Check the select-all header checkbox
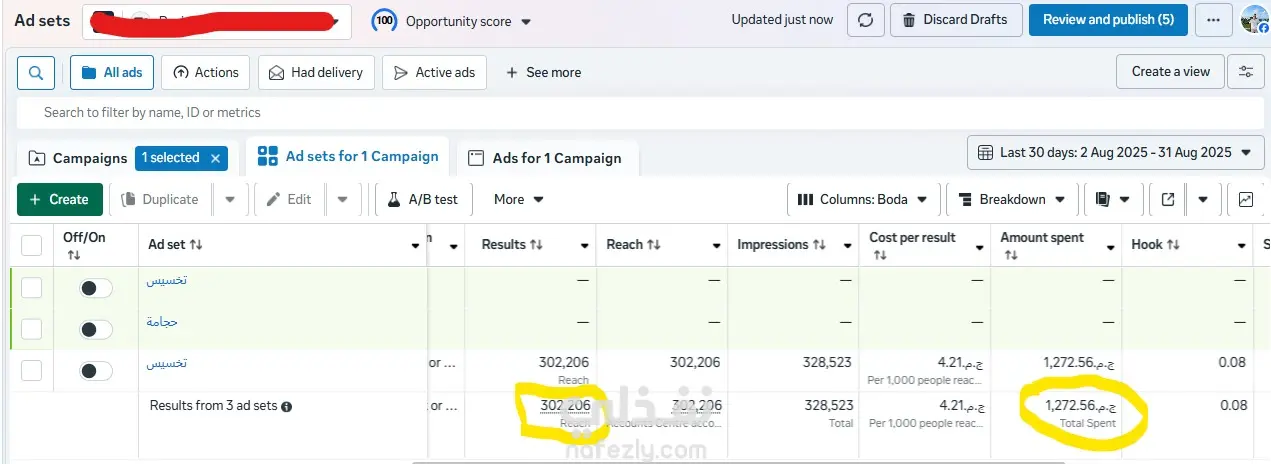Screen dimensions: 1271x464 pos(32,245)
